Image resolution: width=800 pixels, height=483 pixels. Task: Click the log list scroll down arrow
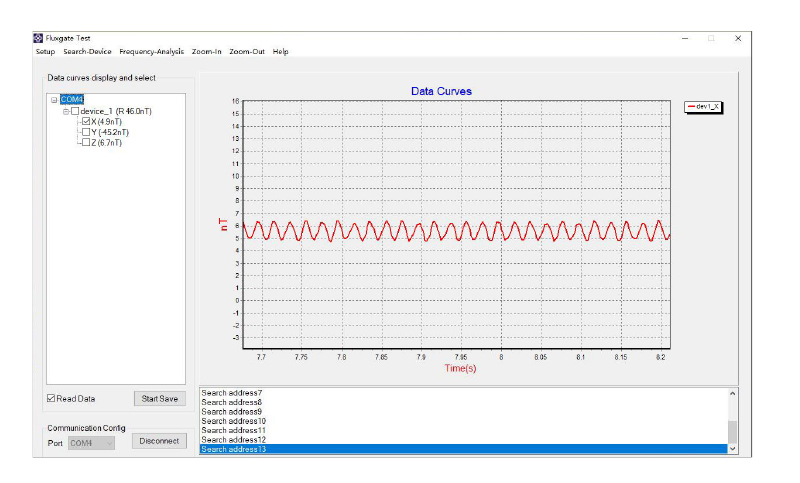(733, 449)
